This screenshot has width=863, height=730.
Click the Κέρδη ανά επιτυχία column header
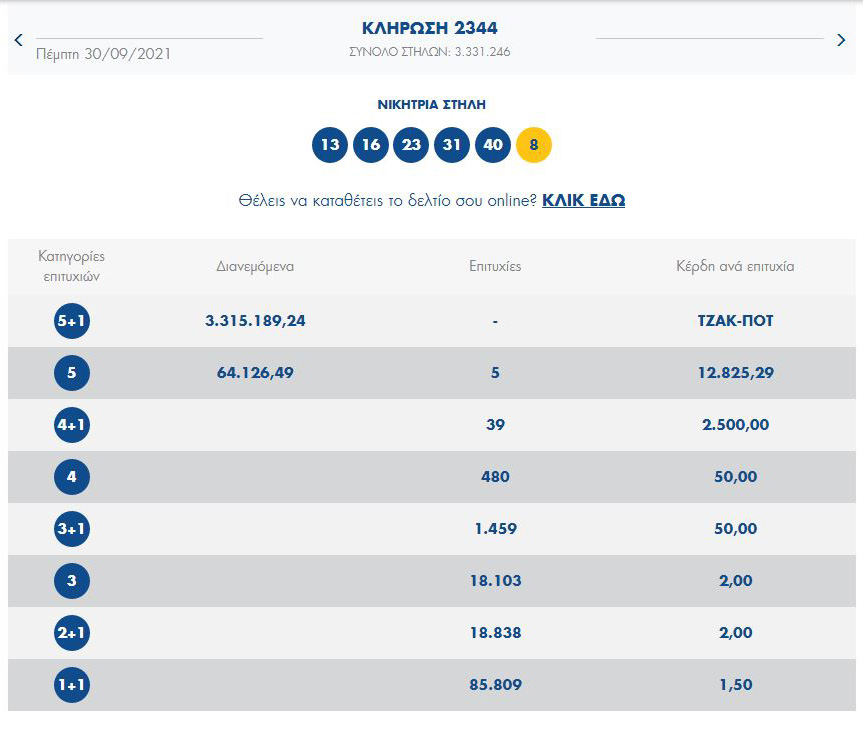(x=735, y=267)
